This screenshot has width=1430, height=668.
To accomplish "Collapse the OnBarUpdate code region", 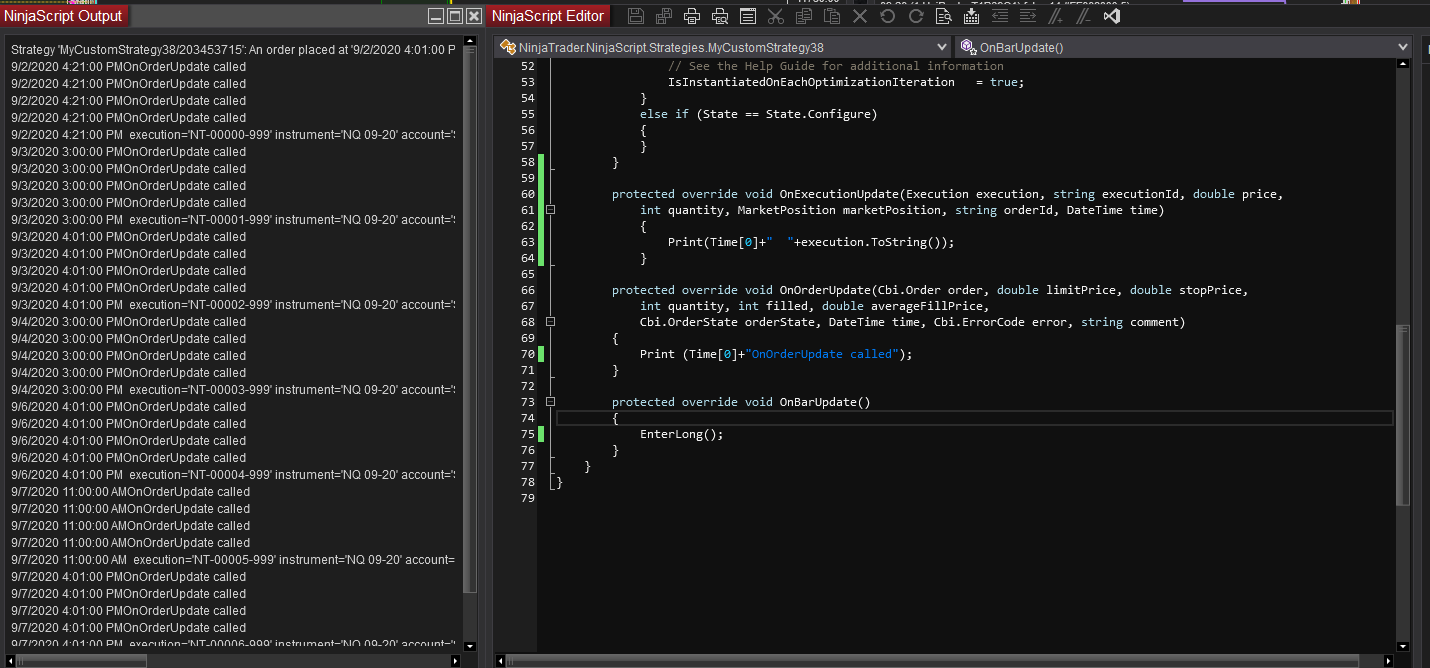I will click(x=550, y=402).
